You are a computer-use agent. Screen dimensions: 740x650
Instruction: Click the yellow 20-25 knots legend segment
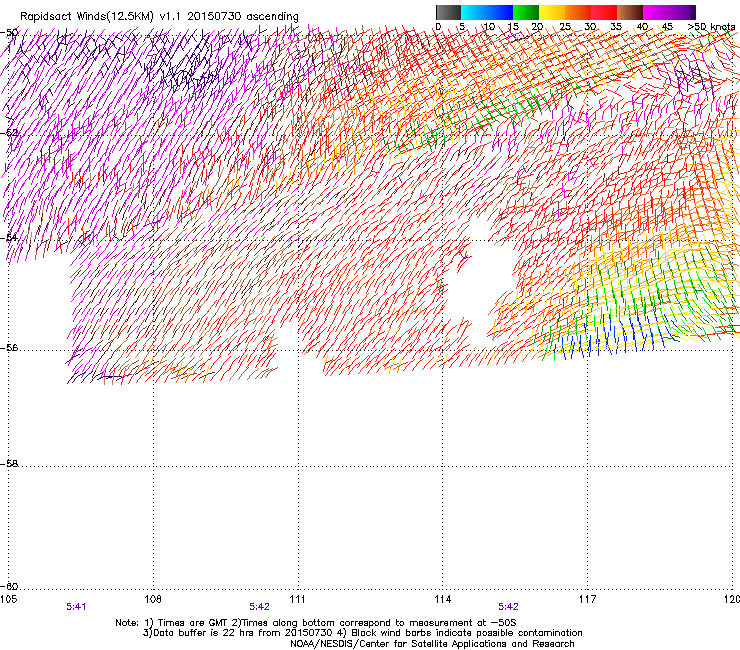point(552,12)
